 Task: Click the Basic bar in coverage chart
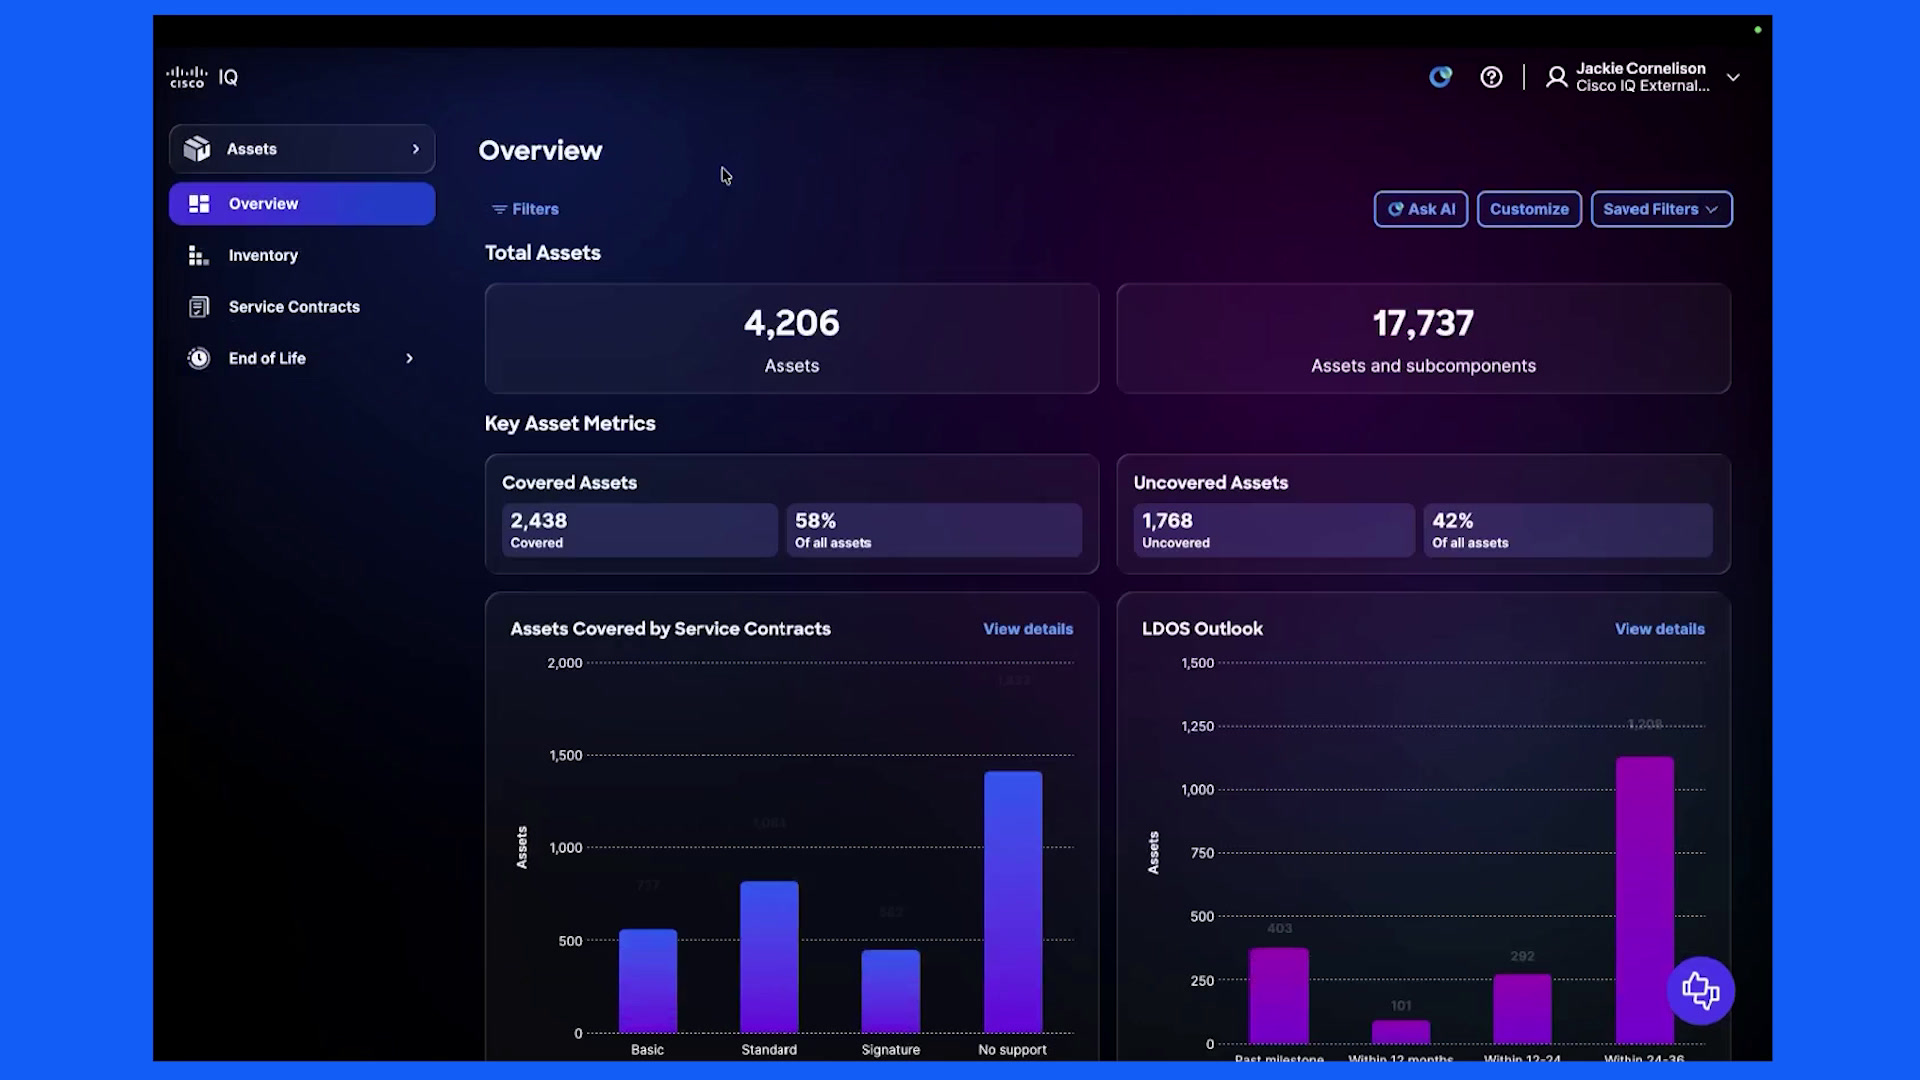pyautogui.click(x=648, y=981)
